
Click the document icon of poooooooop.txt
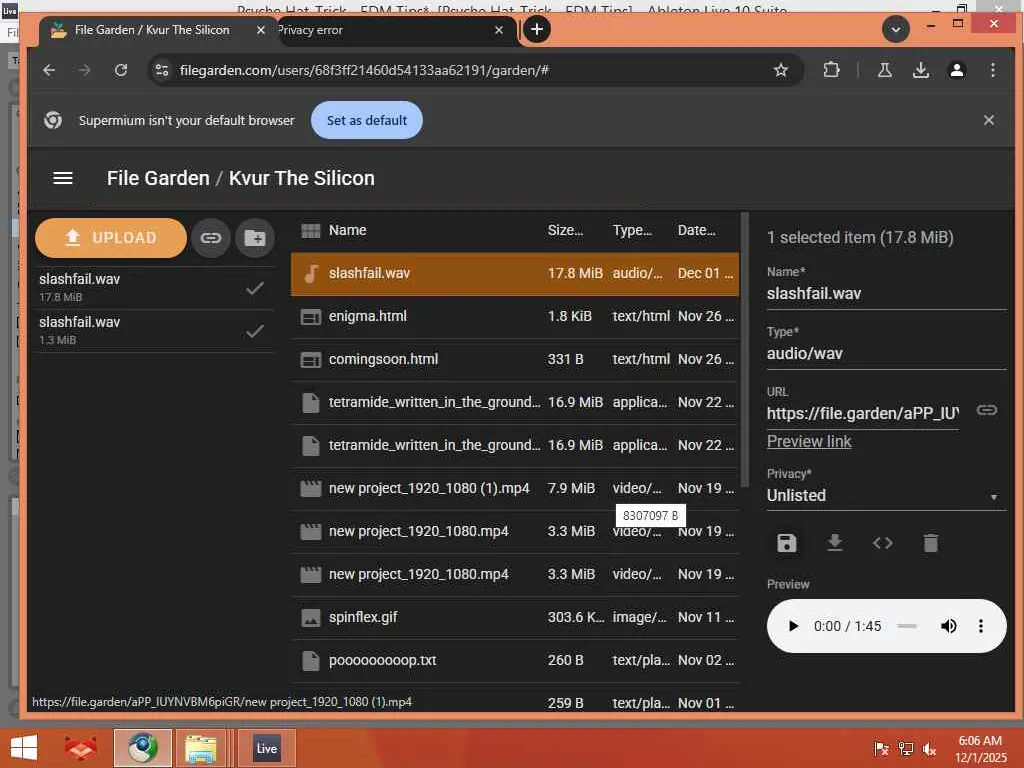[311, 660]
